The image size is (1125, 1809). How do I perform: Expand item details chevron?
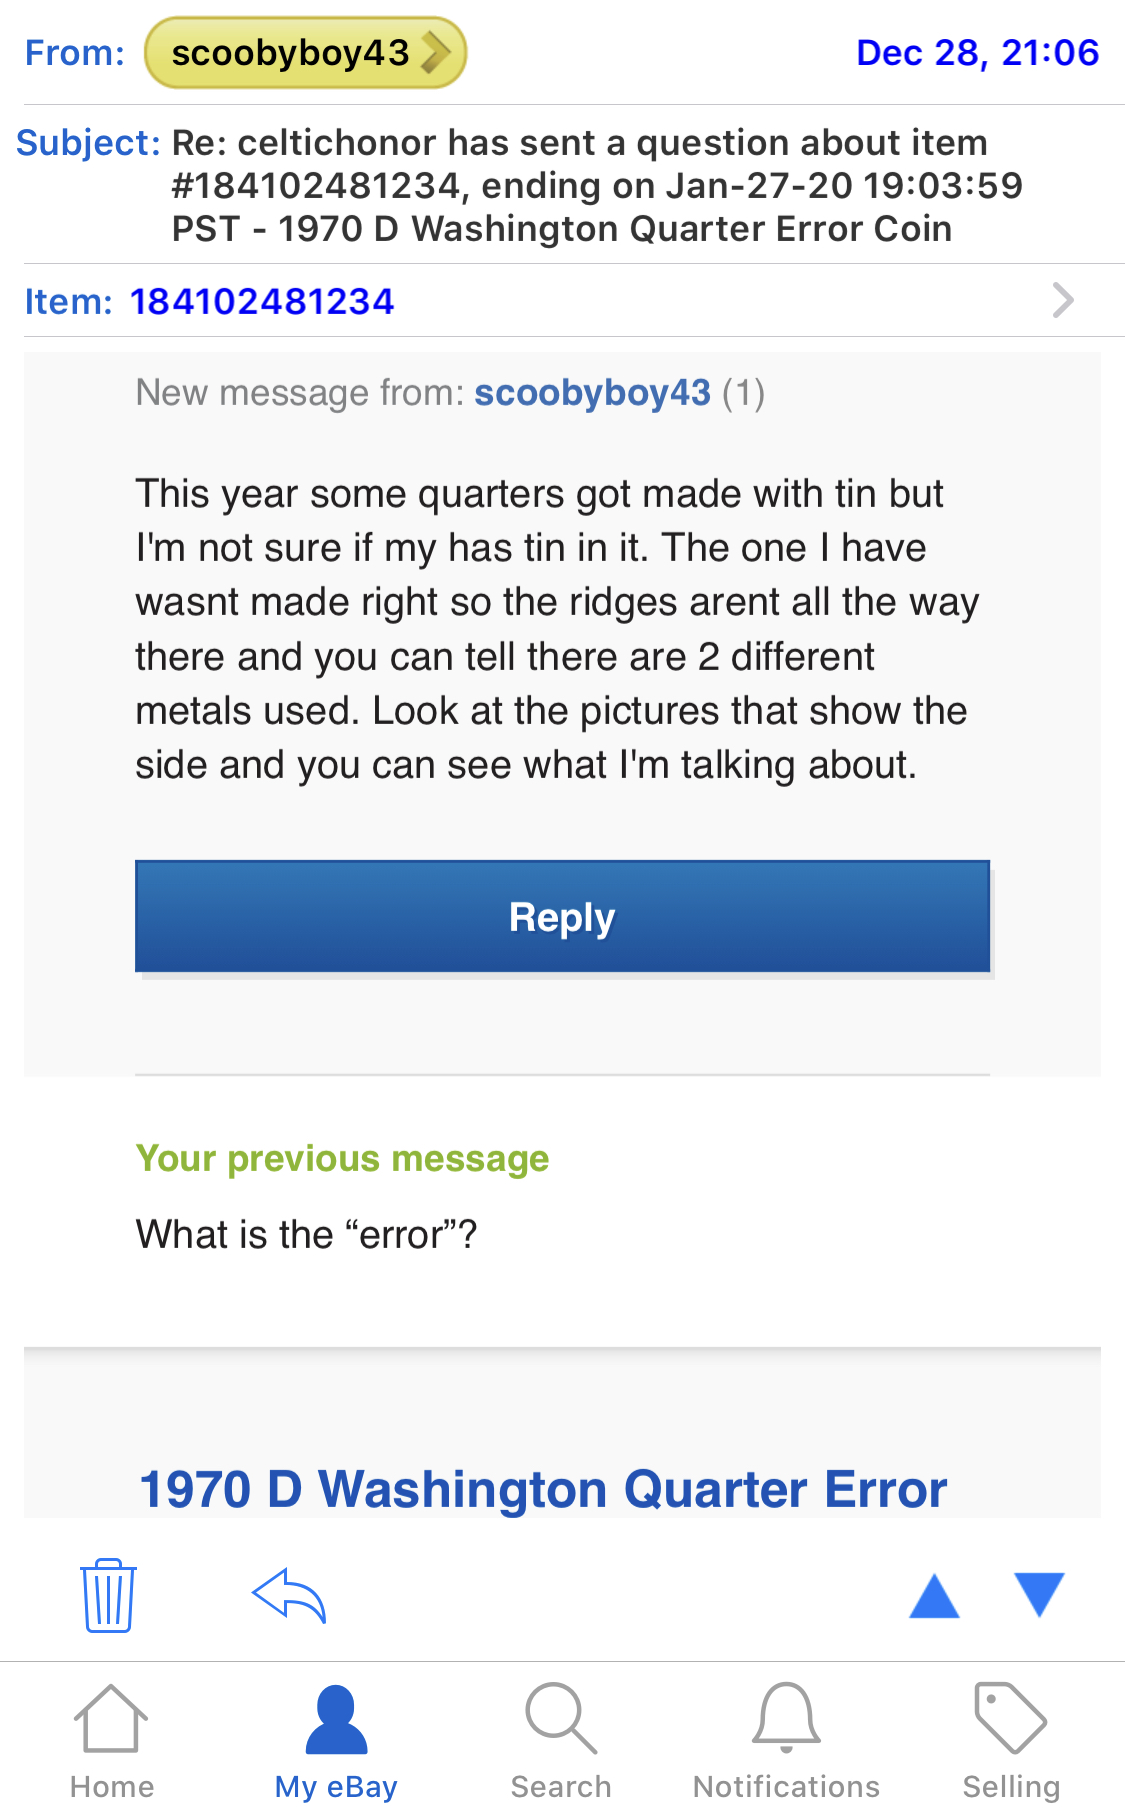point(1063,300)
